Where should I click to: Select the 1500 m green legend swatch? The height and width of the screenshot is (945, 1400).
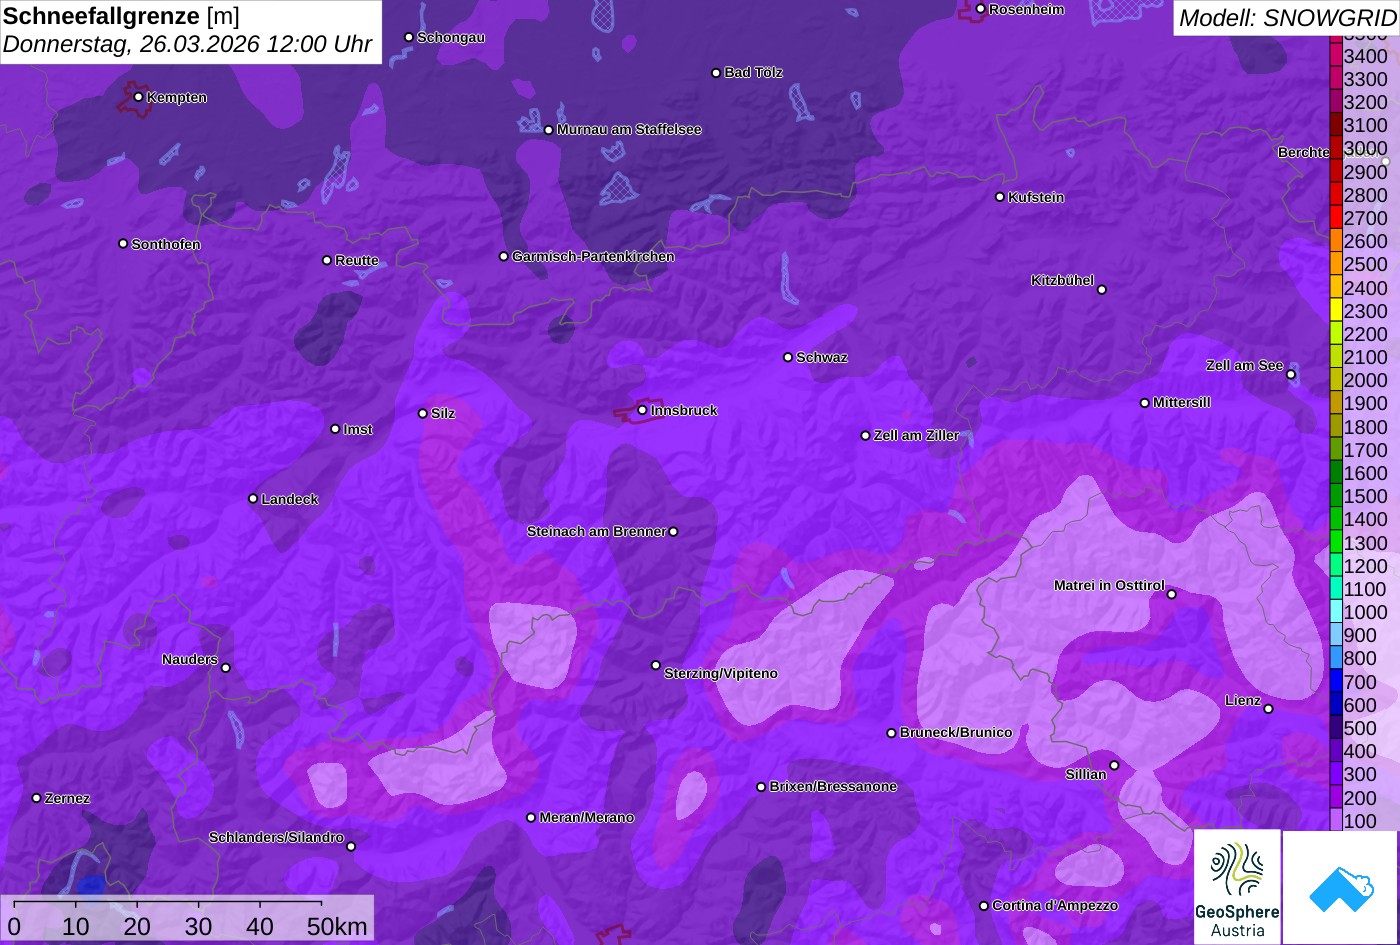pos(1336,496)
